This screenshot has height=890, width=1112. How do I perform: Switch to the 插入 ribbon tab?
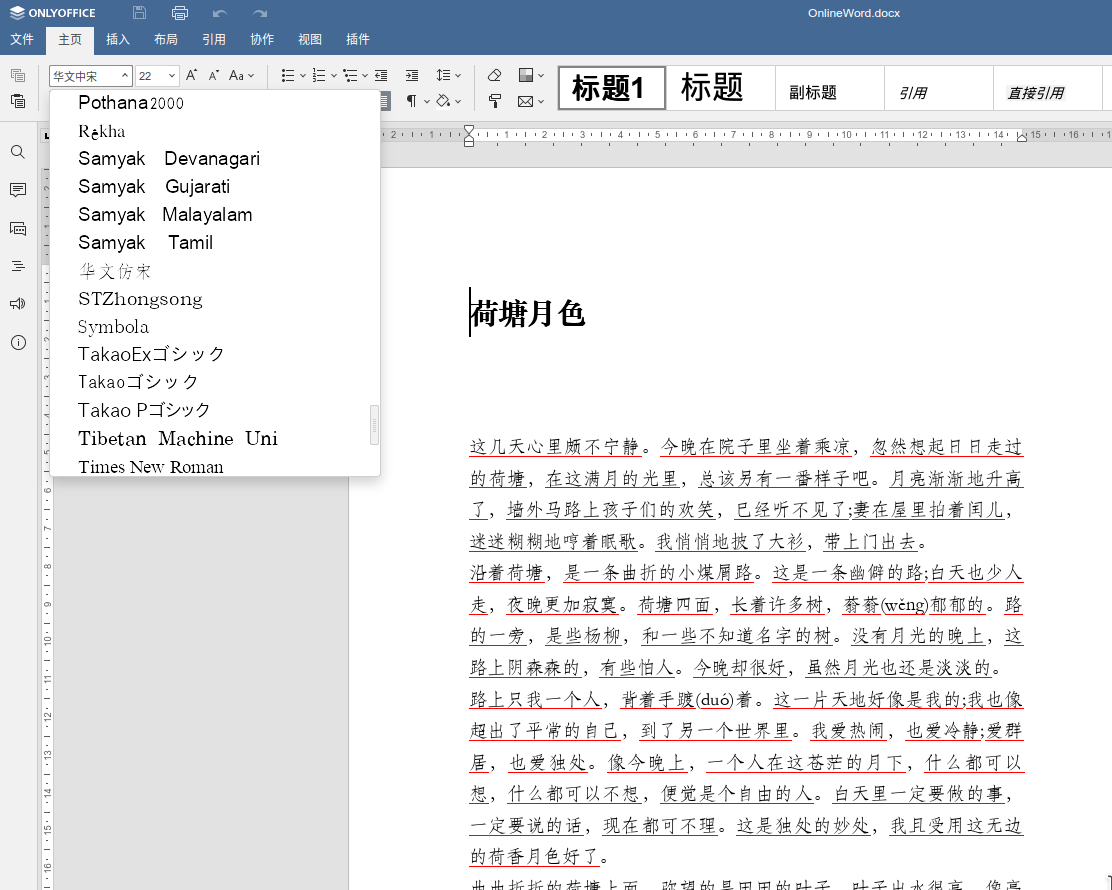click(118, 40)
